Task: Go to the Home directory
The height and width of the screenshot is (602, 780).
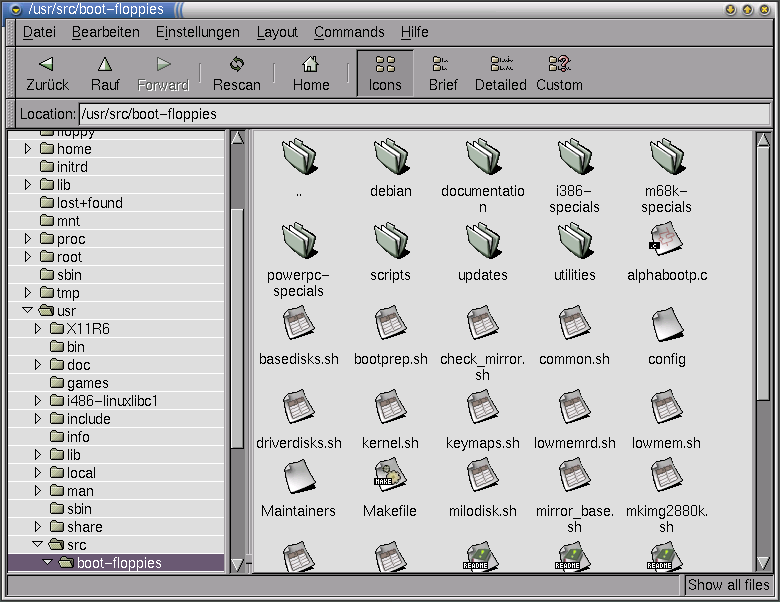Action: click(x=311, y=74)
